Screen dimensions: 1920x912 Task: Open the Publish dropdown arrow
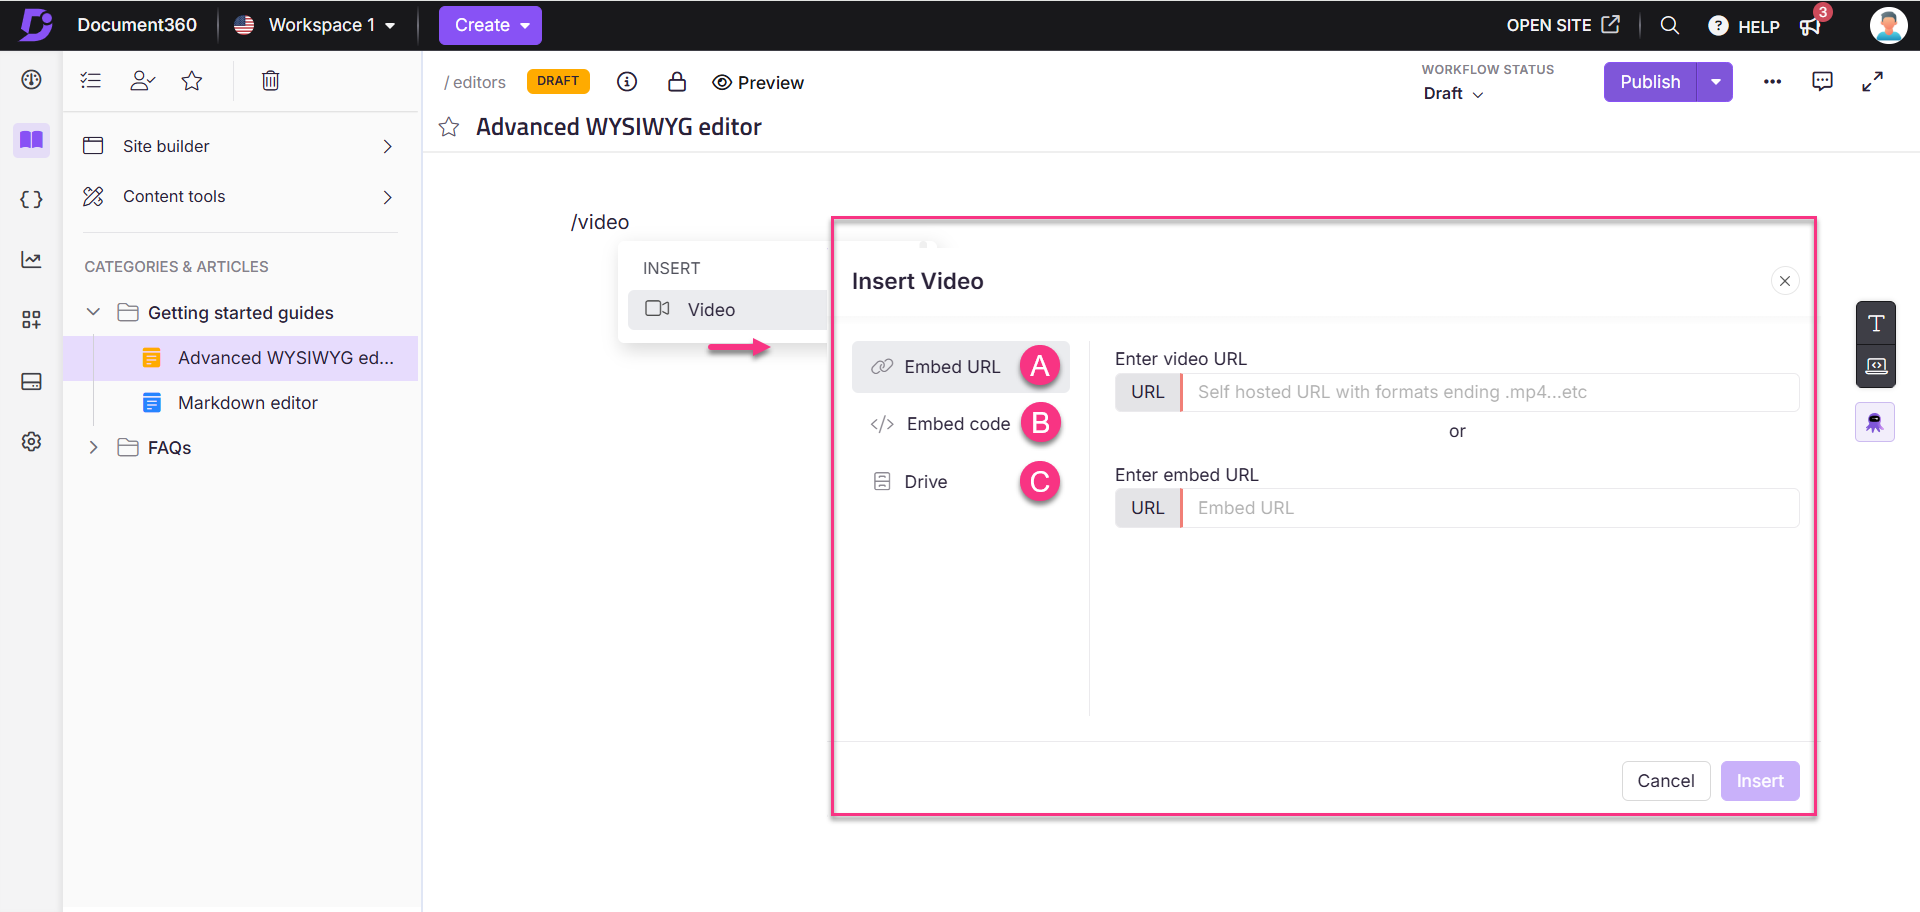pos(1715,82)
